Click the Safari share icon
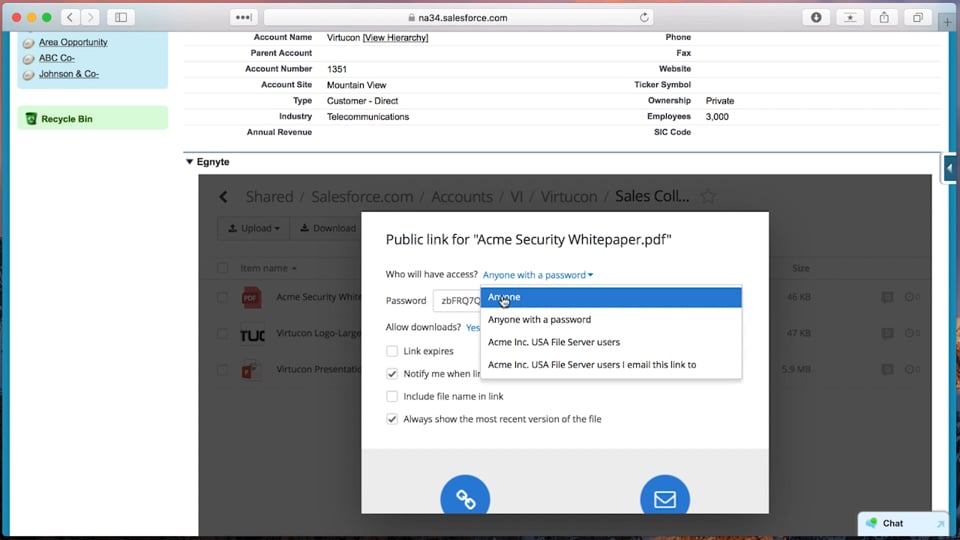Screen dimensions: 960x540 pos(884,17)
